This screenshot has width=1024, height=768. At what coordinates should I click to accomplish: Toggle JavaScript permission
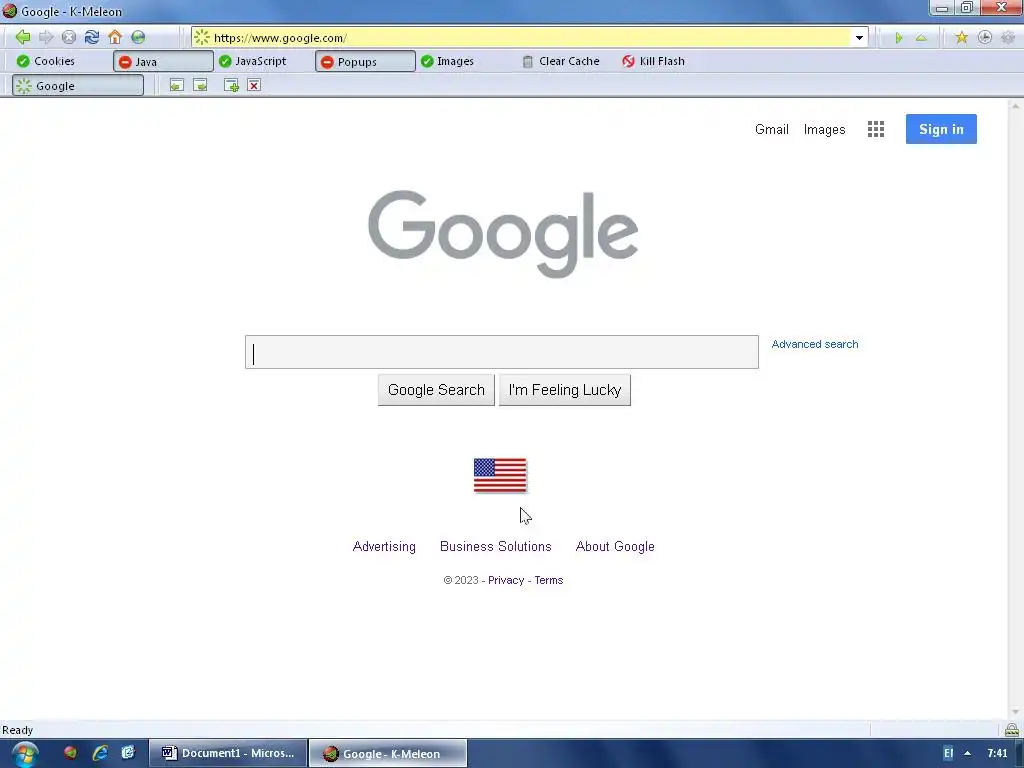pyautogui.click(x=253, y=61)
